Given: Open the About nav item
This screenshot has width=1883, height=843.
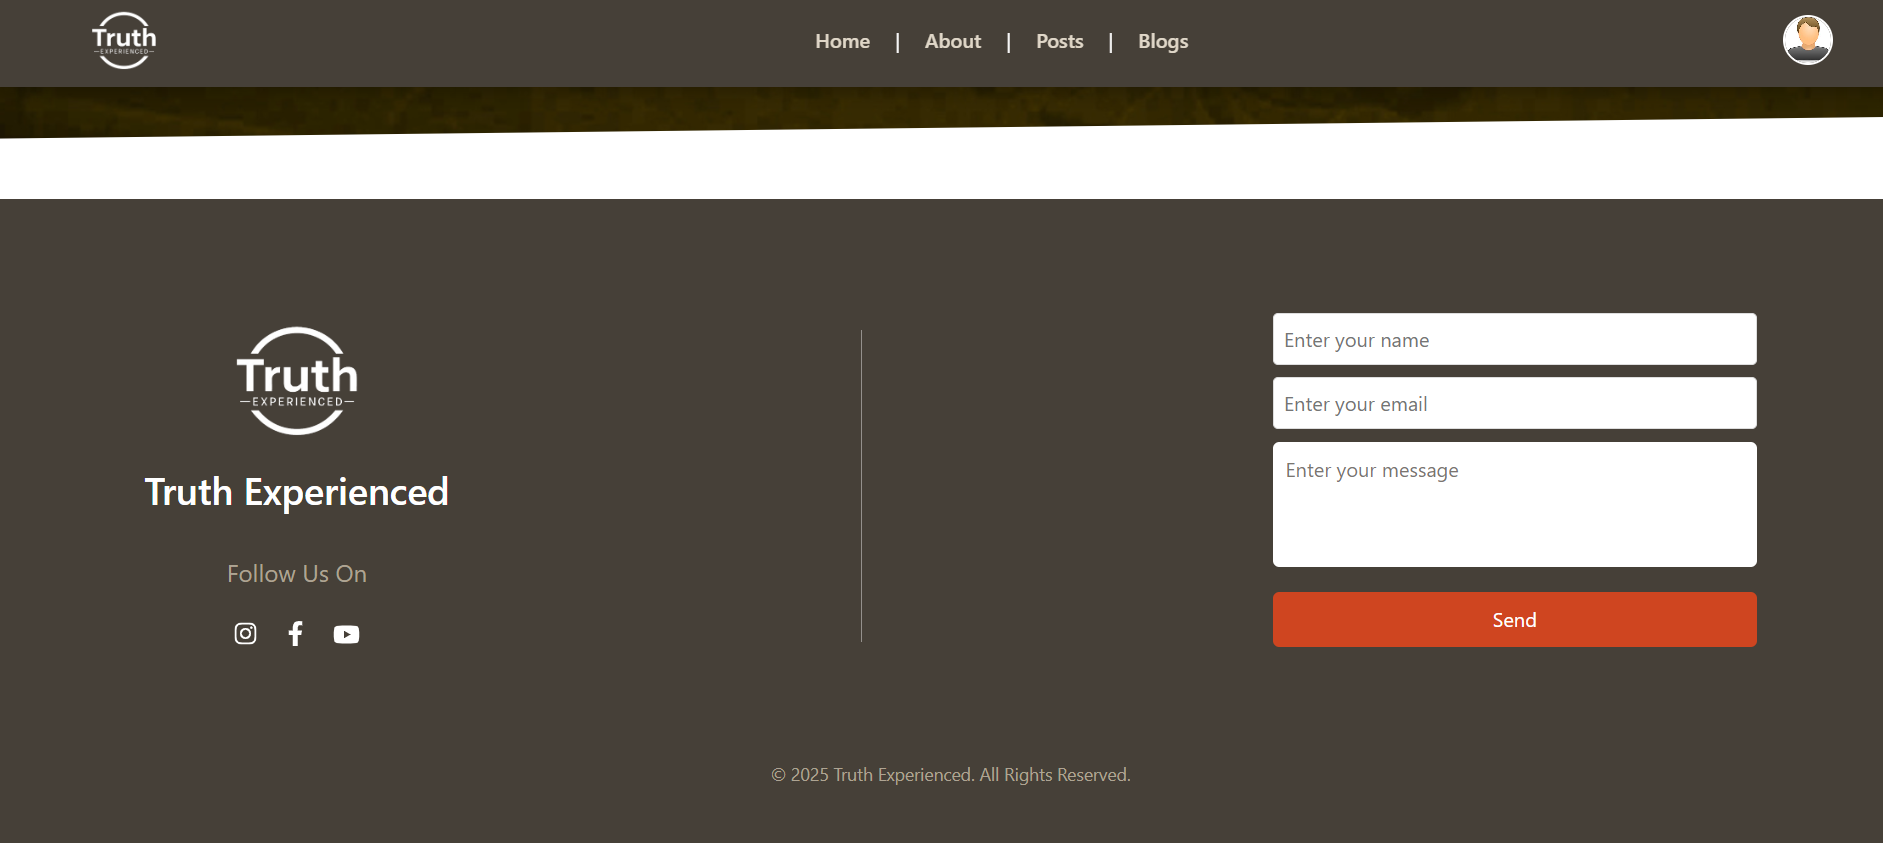Looking at the screenshot, I should (x=952, y=42).
